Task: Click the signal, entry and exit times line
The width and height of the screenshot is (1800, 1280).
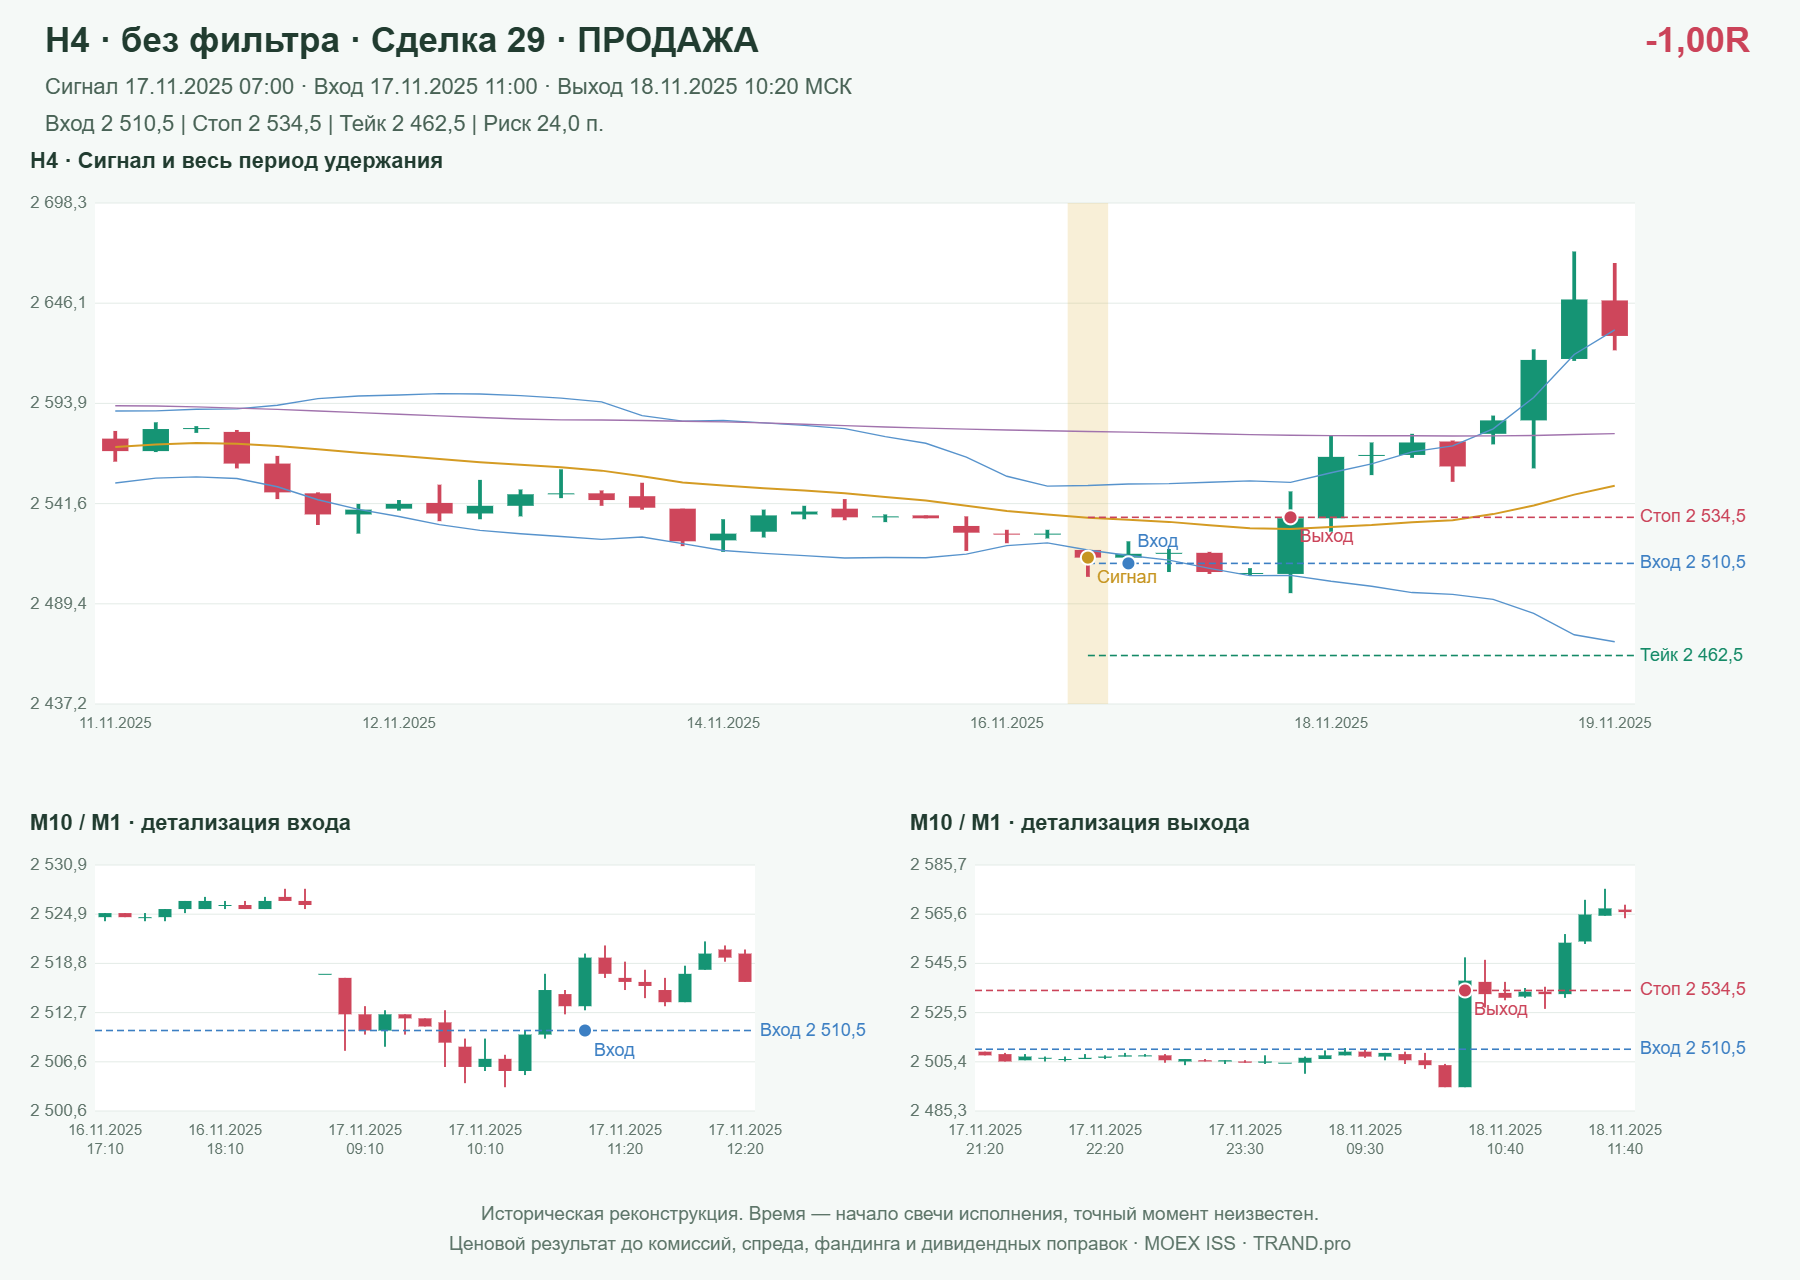Action: (448, 87)
